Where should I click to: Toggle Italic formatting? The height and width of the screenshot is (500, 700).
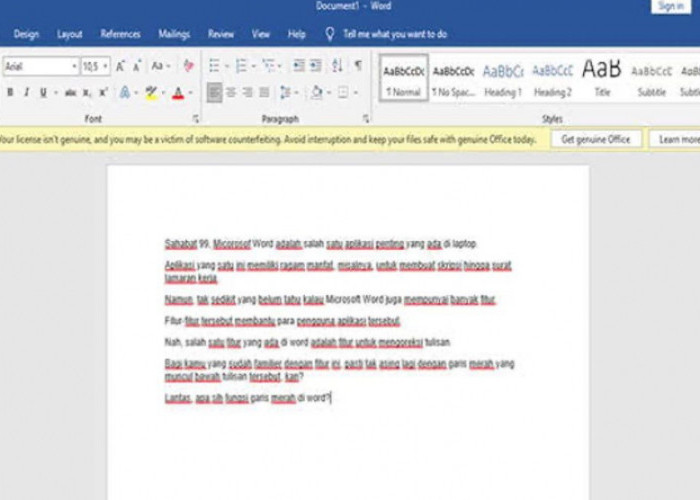pos(26,92)
